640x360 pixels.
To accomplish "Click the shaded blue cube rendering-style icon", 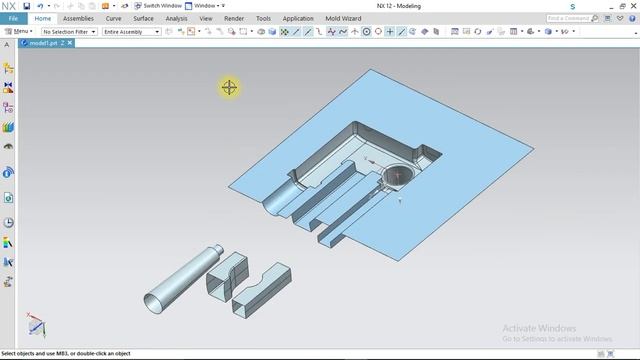I will (548, 31).
